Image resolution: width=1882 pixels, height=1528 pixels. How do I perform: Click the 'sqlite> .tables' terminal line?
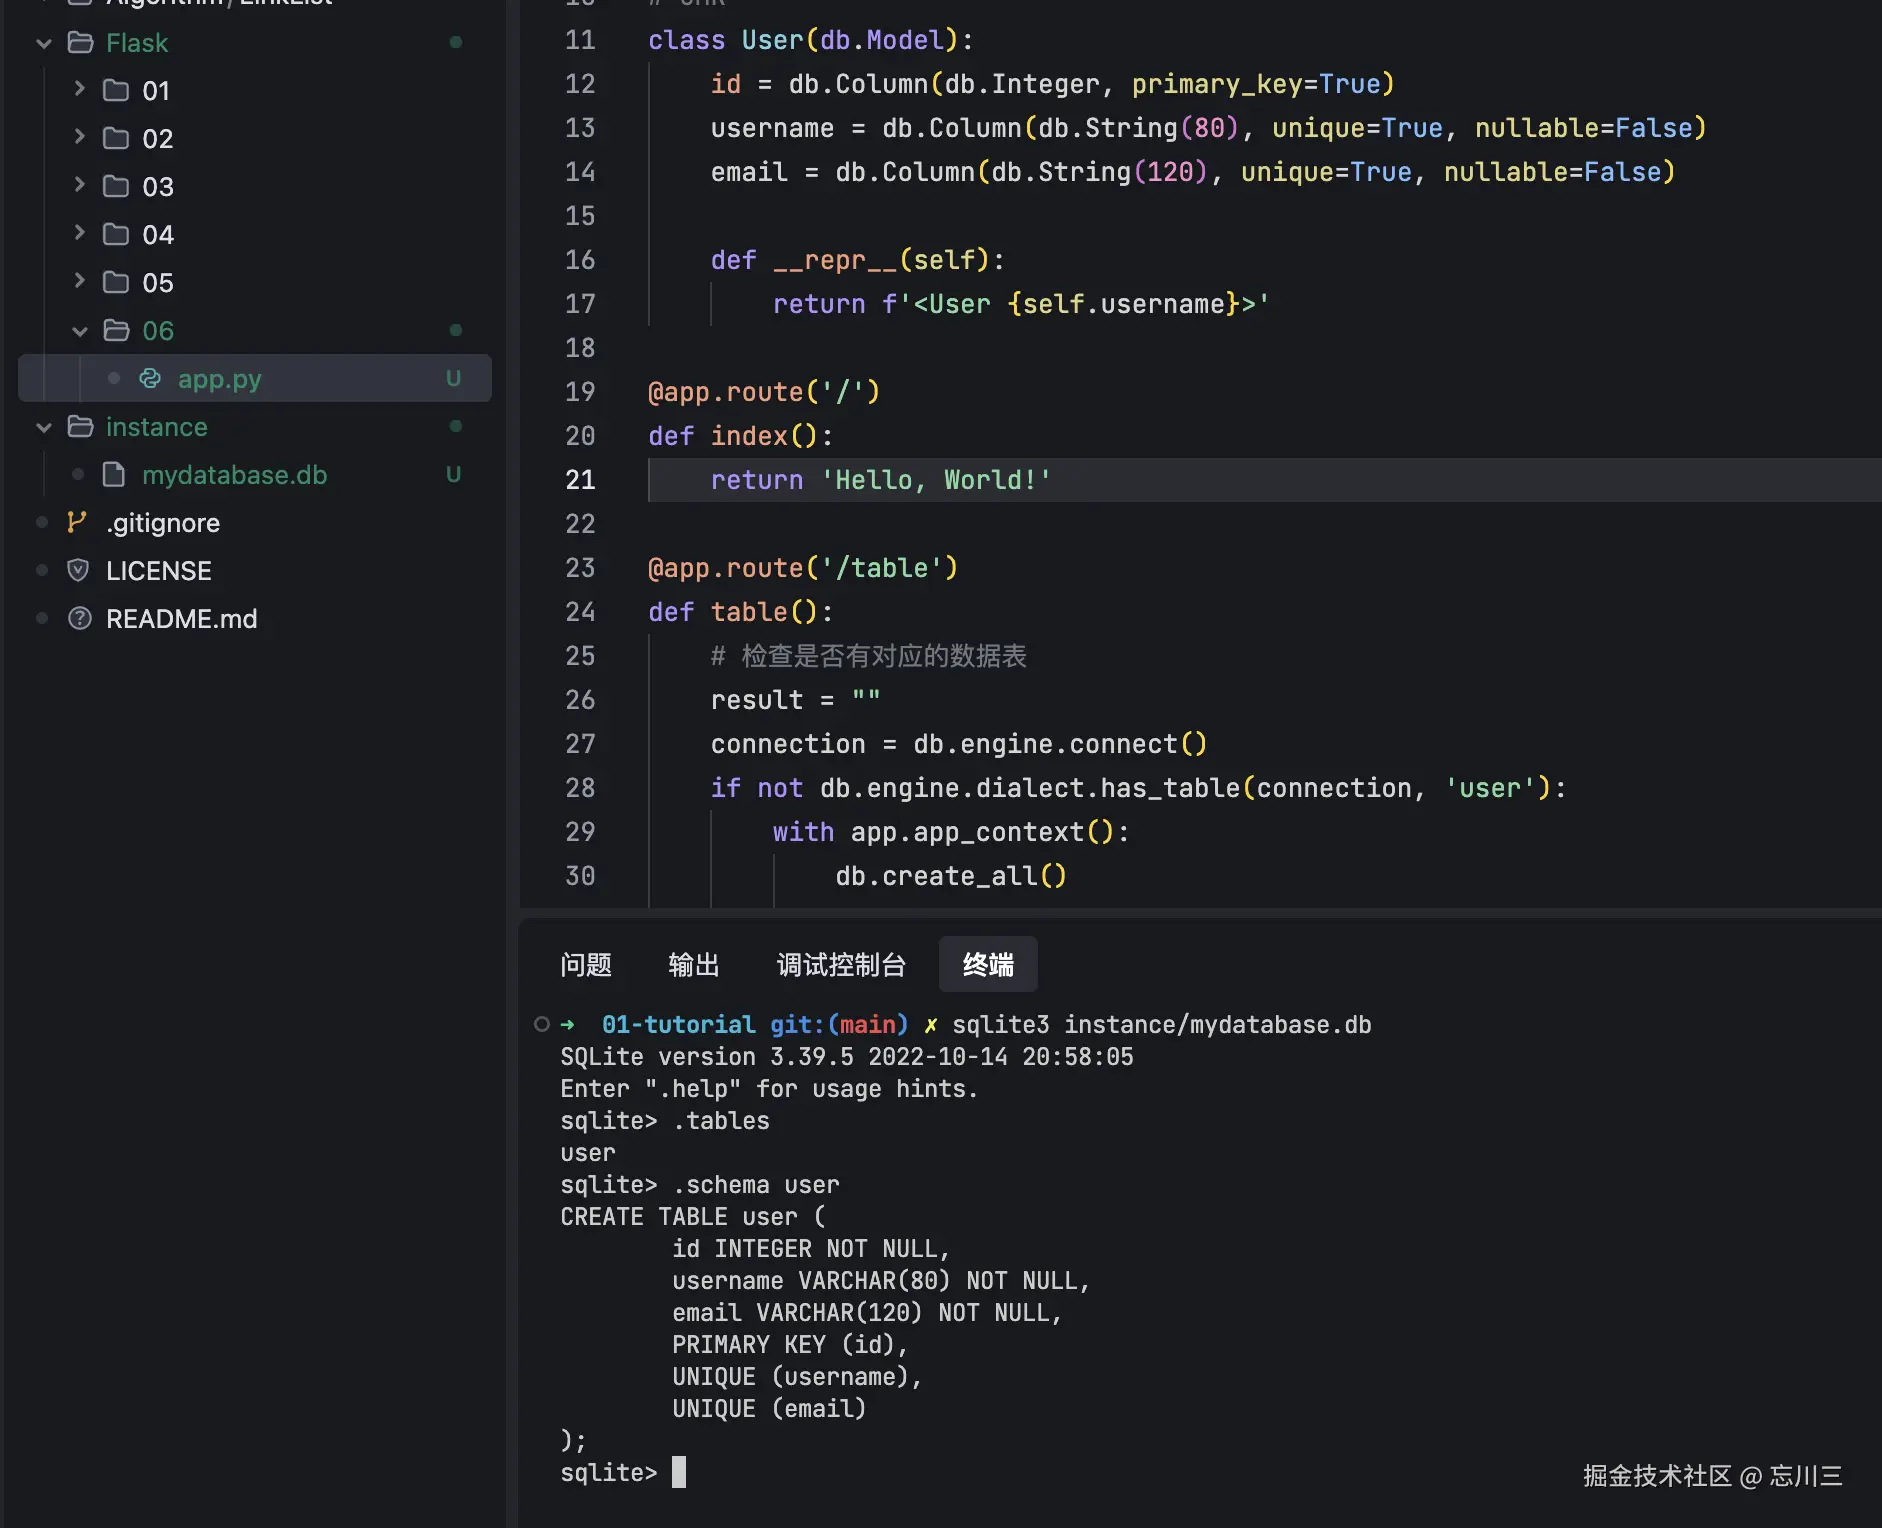665,1120
